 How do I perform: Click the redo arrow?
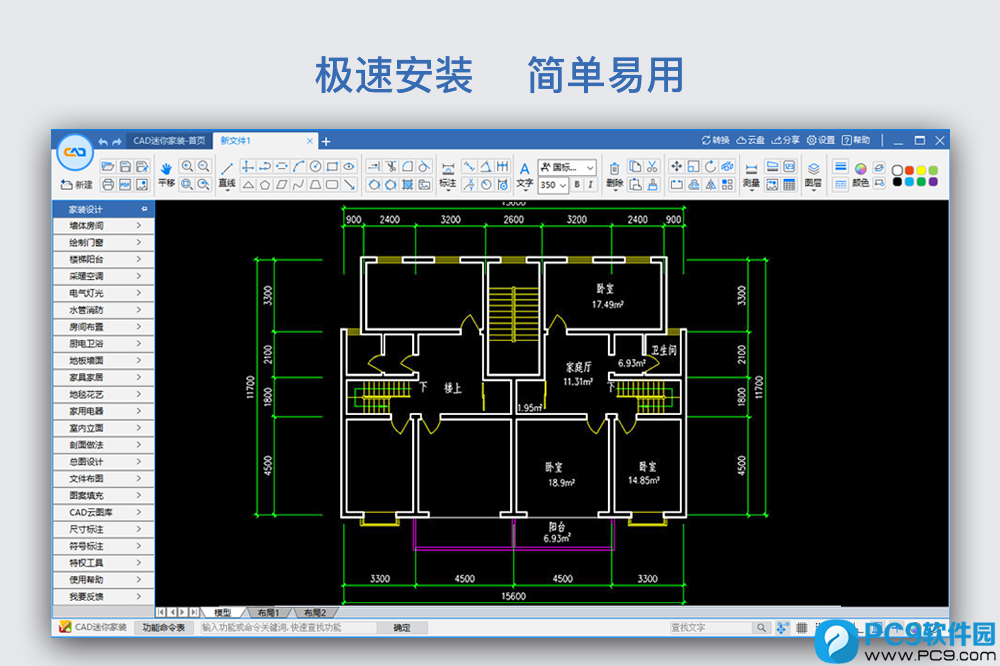point(116,141)
